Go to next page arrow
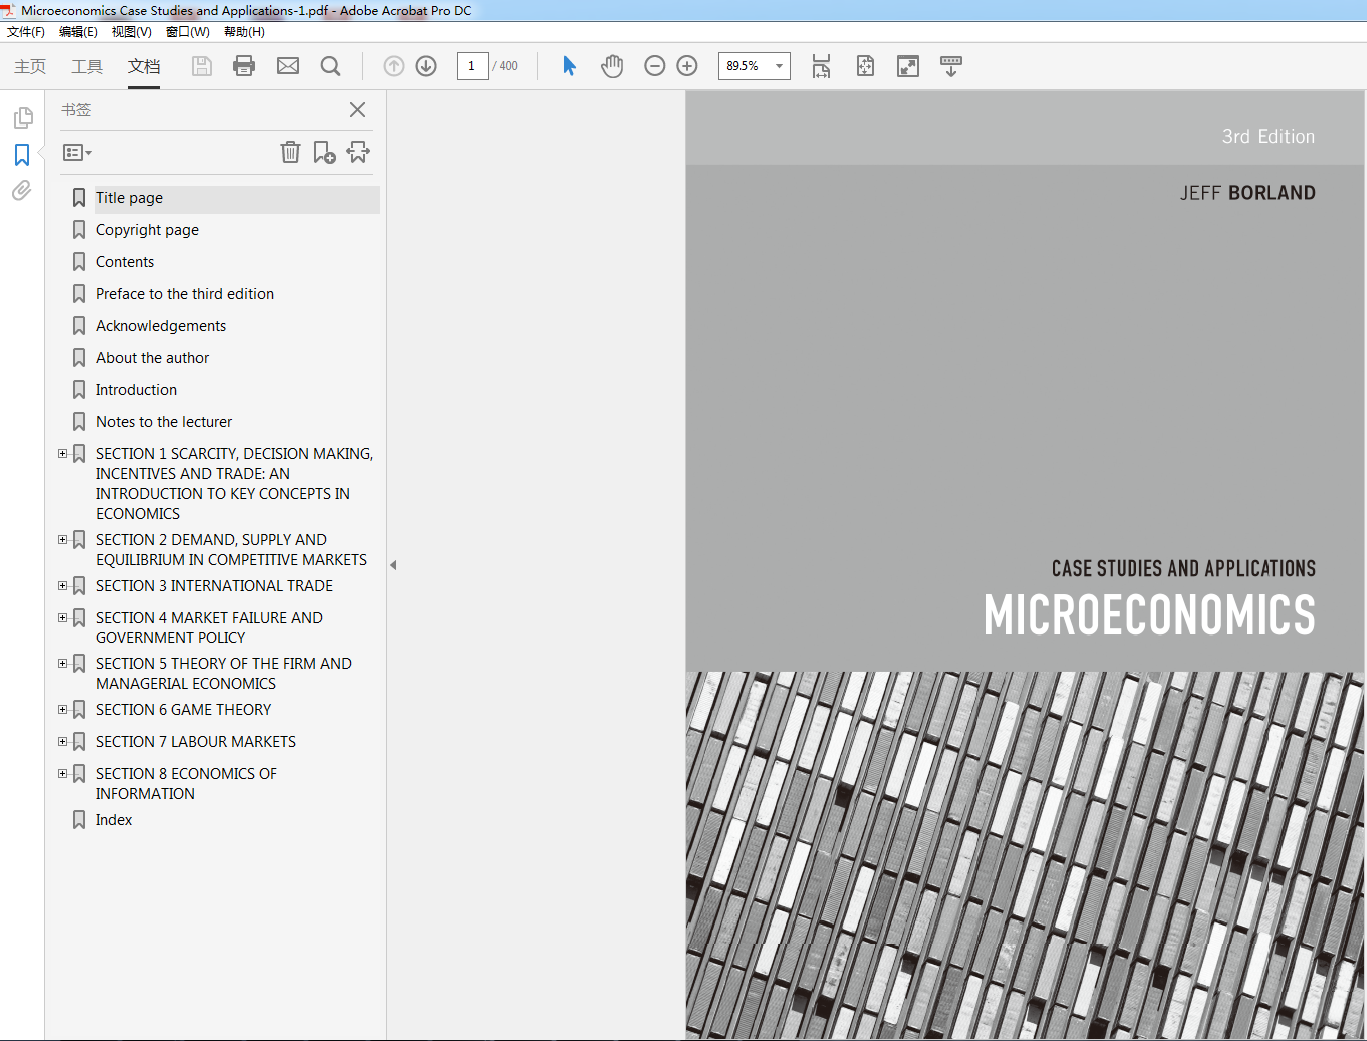This screenshot has width=1367, height=1041. (426, 66)
